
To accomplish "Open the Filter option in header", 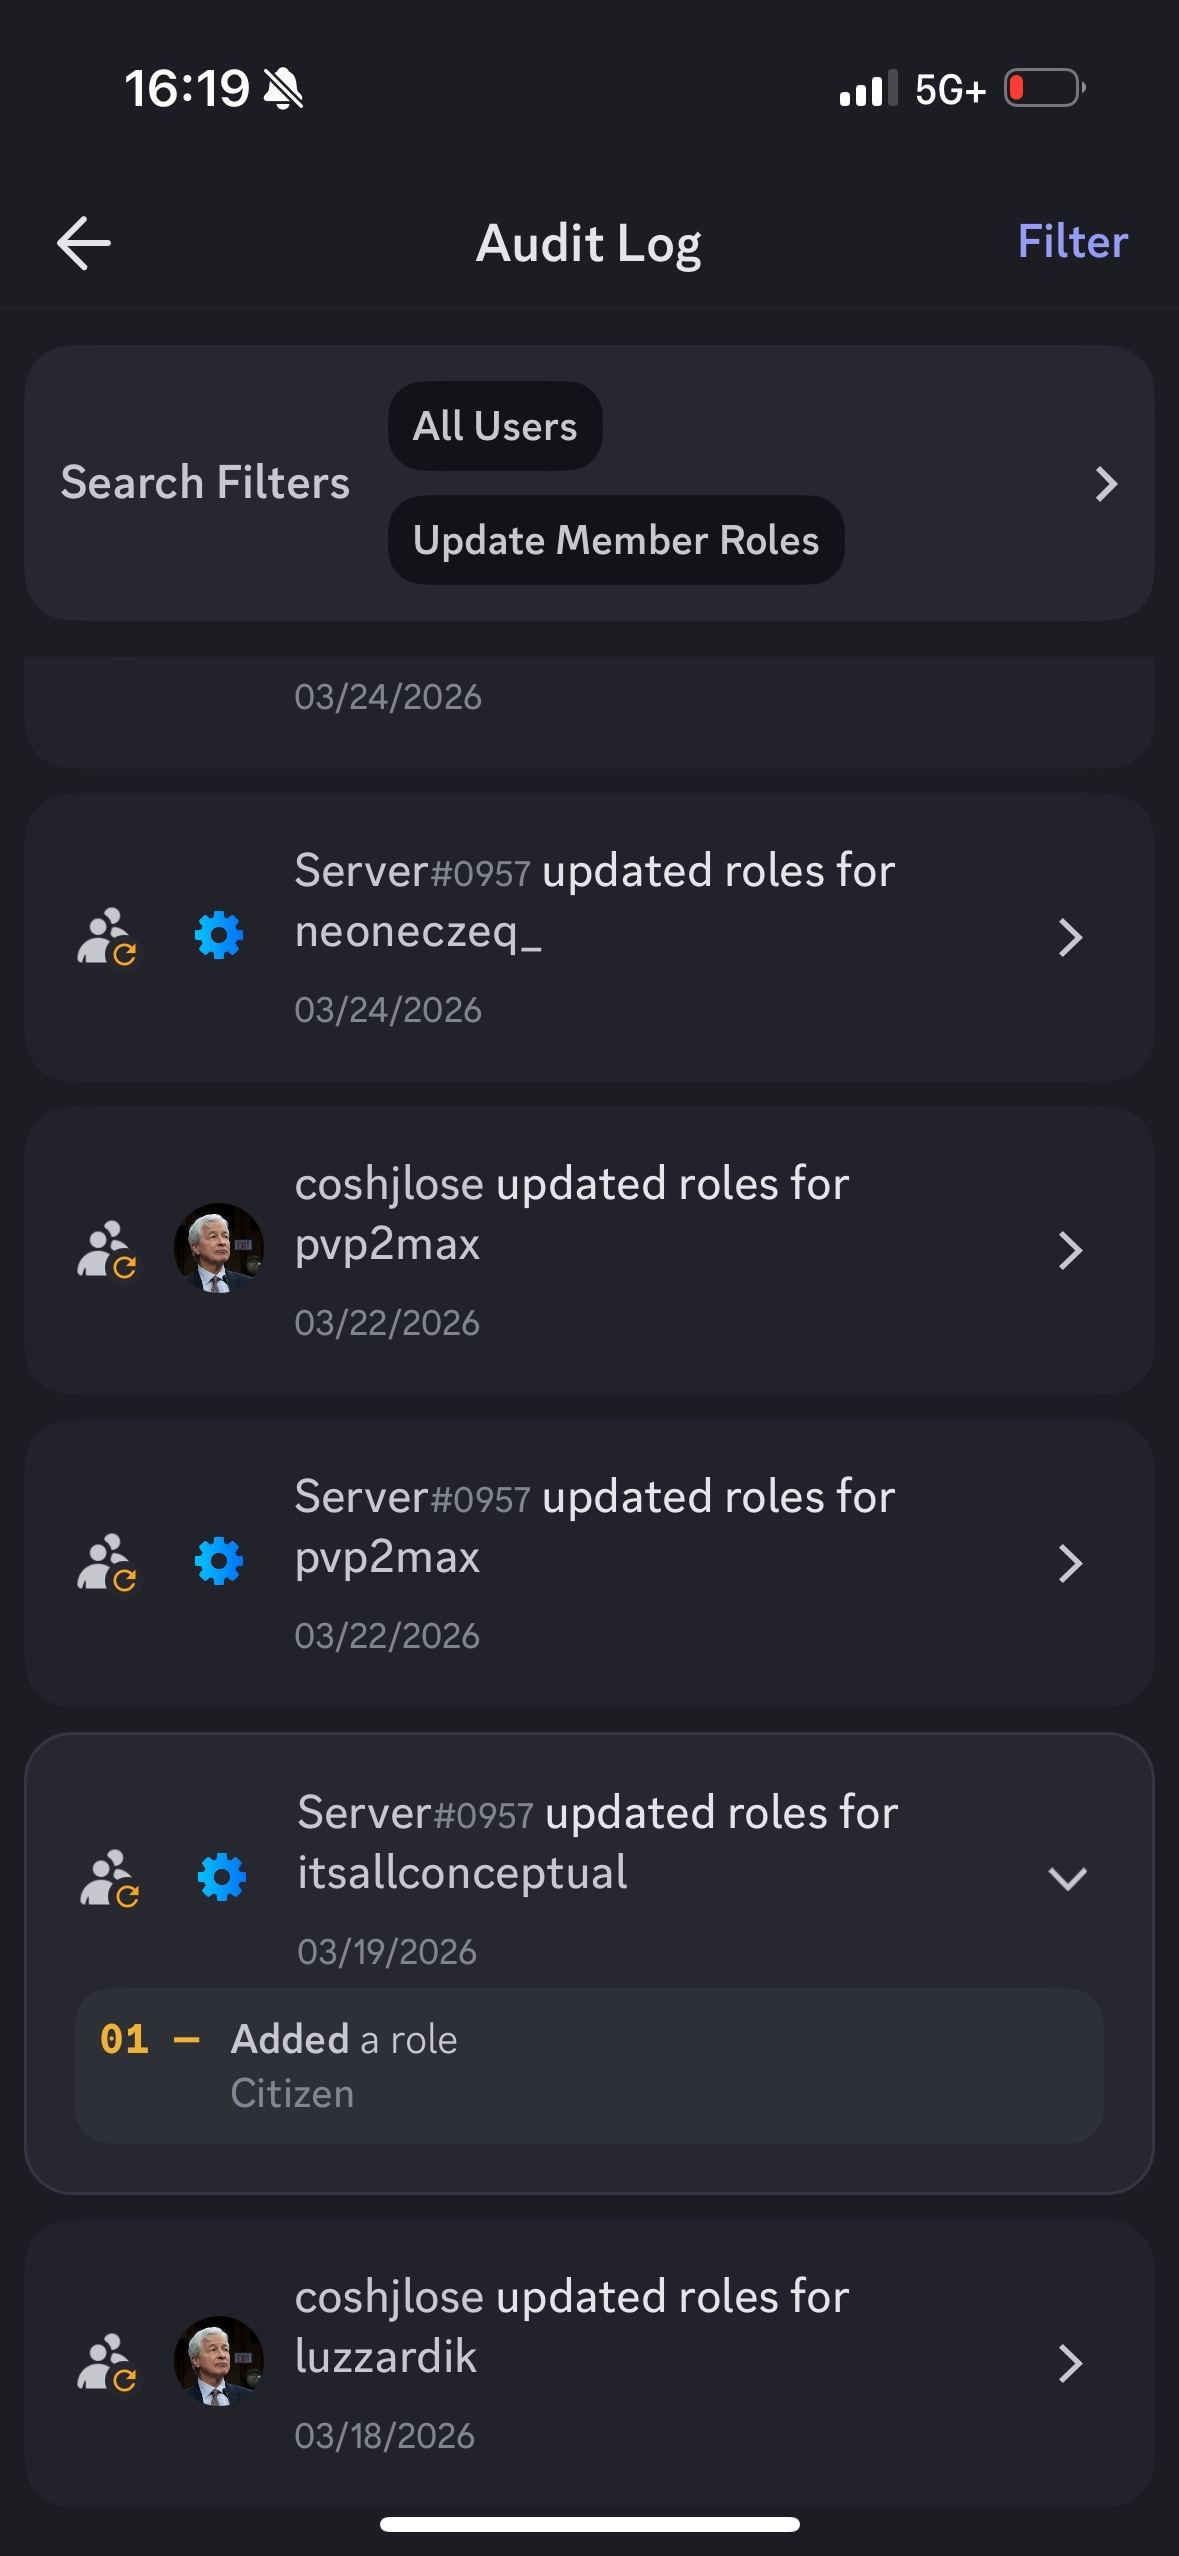I will (1072, 242).
